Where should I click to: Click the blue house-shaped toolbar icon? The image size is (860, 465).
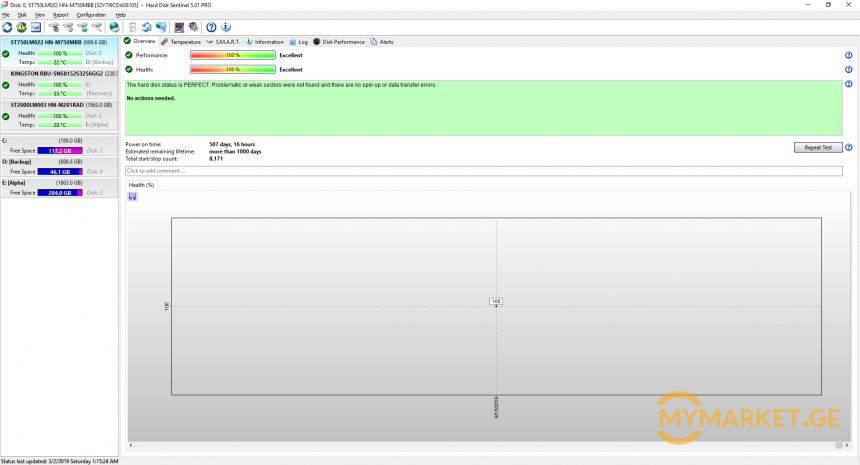coord(146,27)
